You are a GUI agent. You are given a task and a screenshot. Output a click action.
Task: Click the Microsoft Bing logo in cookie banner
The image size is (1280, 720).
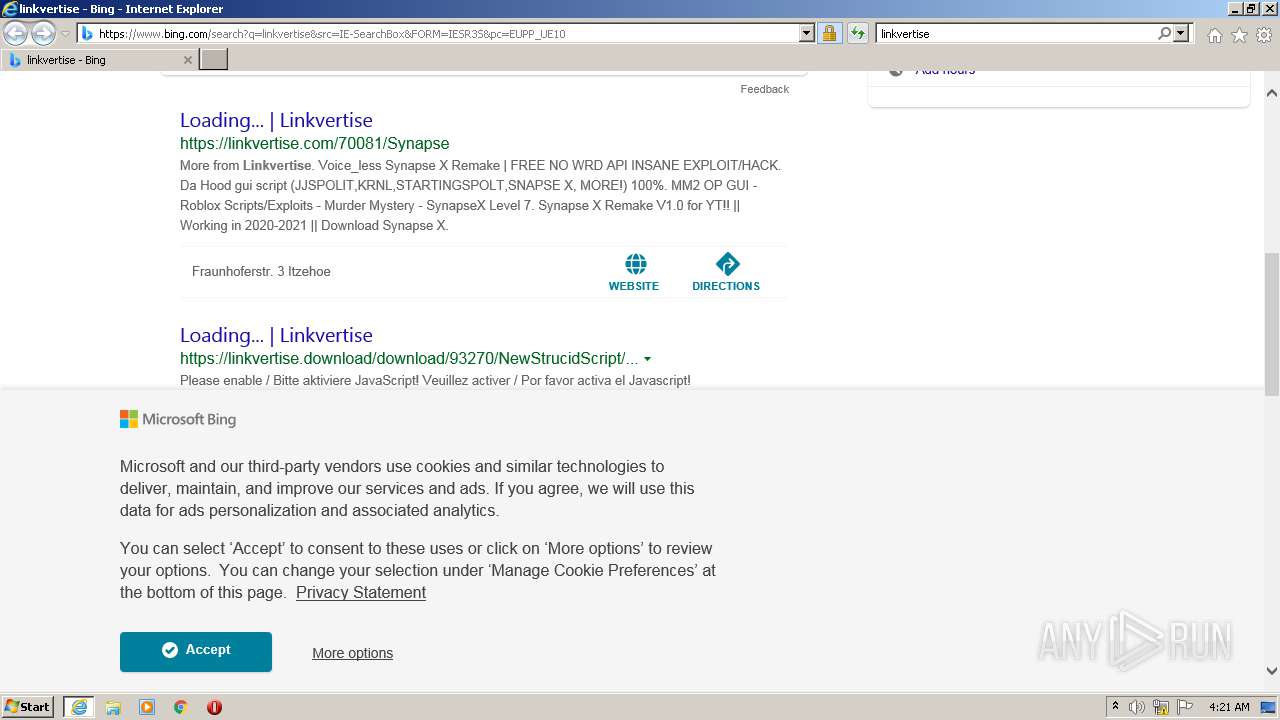tap(178, 419)
